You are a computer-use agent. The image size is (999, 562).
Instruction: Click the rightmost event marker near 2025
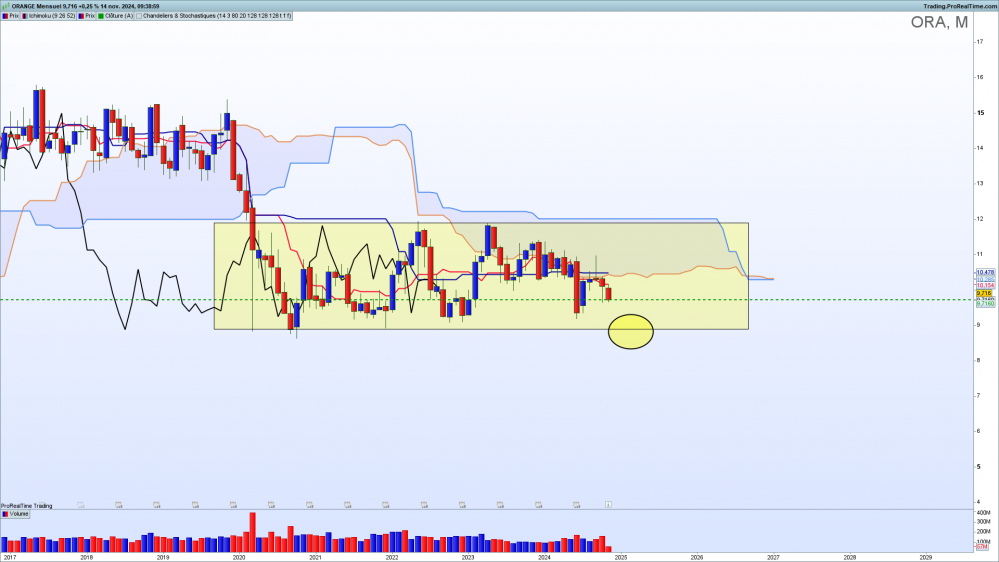[x=608, y=504]
